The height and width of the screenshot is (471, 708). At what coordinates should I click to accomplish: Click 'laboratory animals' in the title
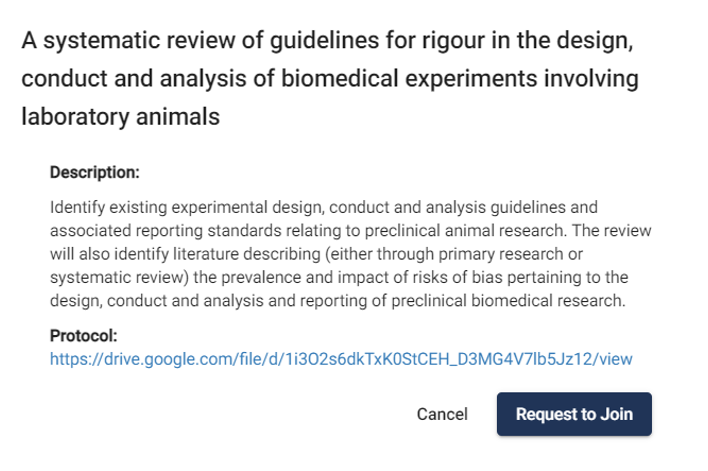tap(120, 116)
